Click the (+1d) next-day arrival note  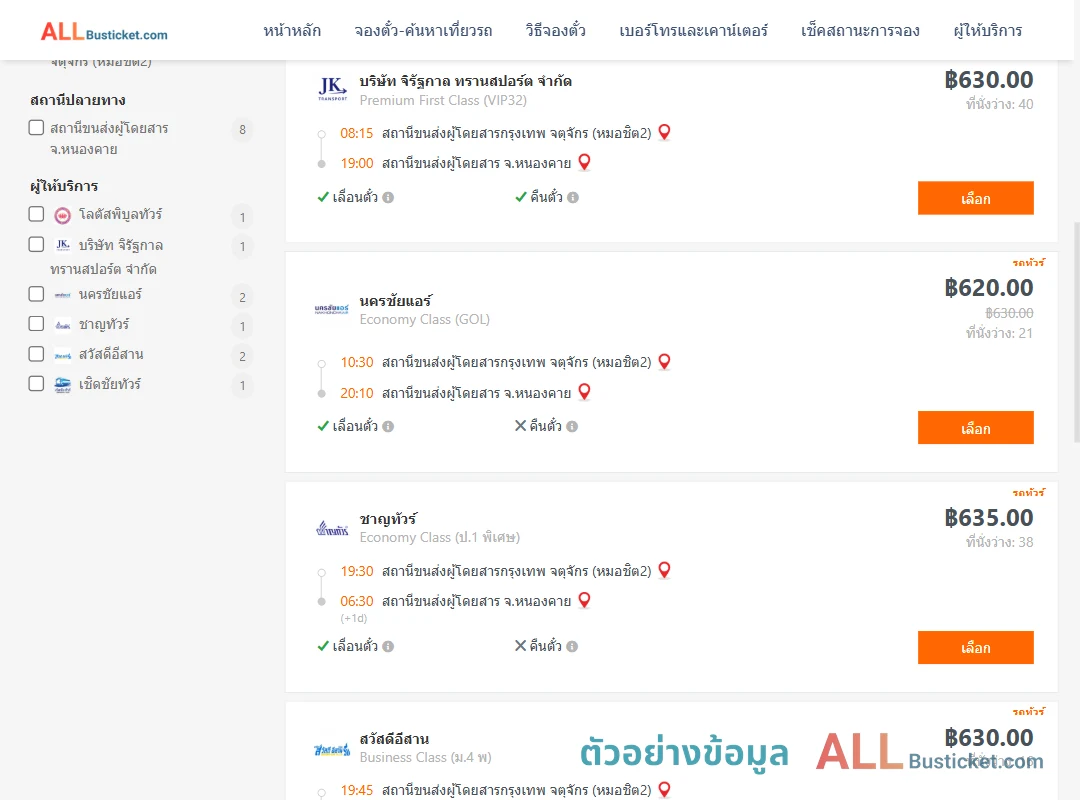[353, 619]
